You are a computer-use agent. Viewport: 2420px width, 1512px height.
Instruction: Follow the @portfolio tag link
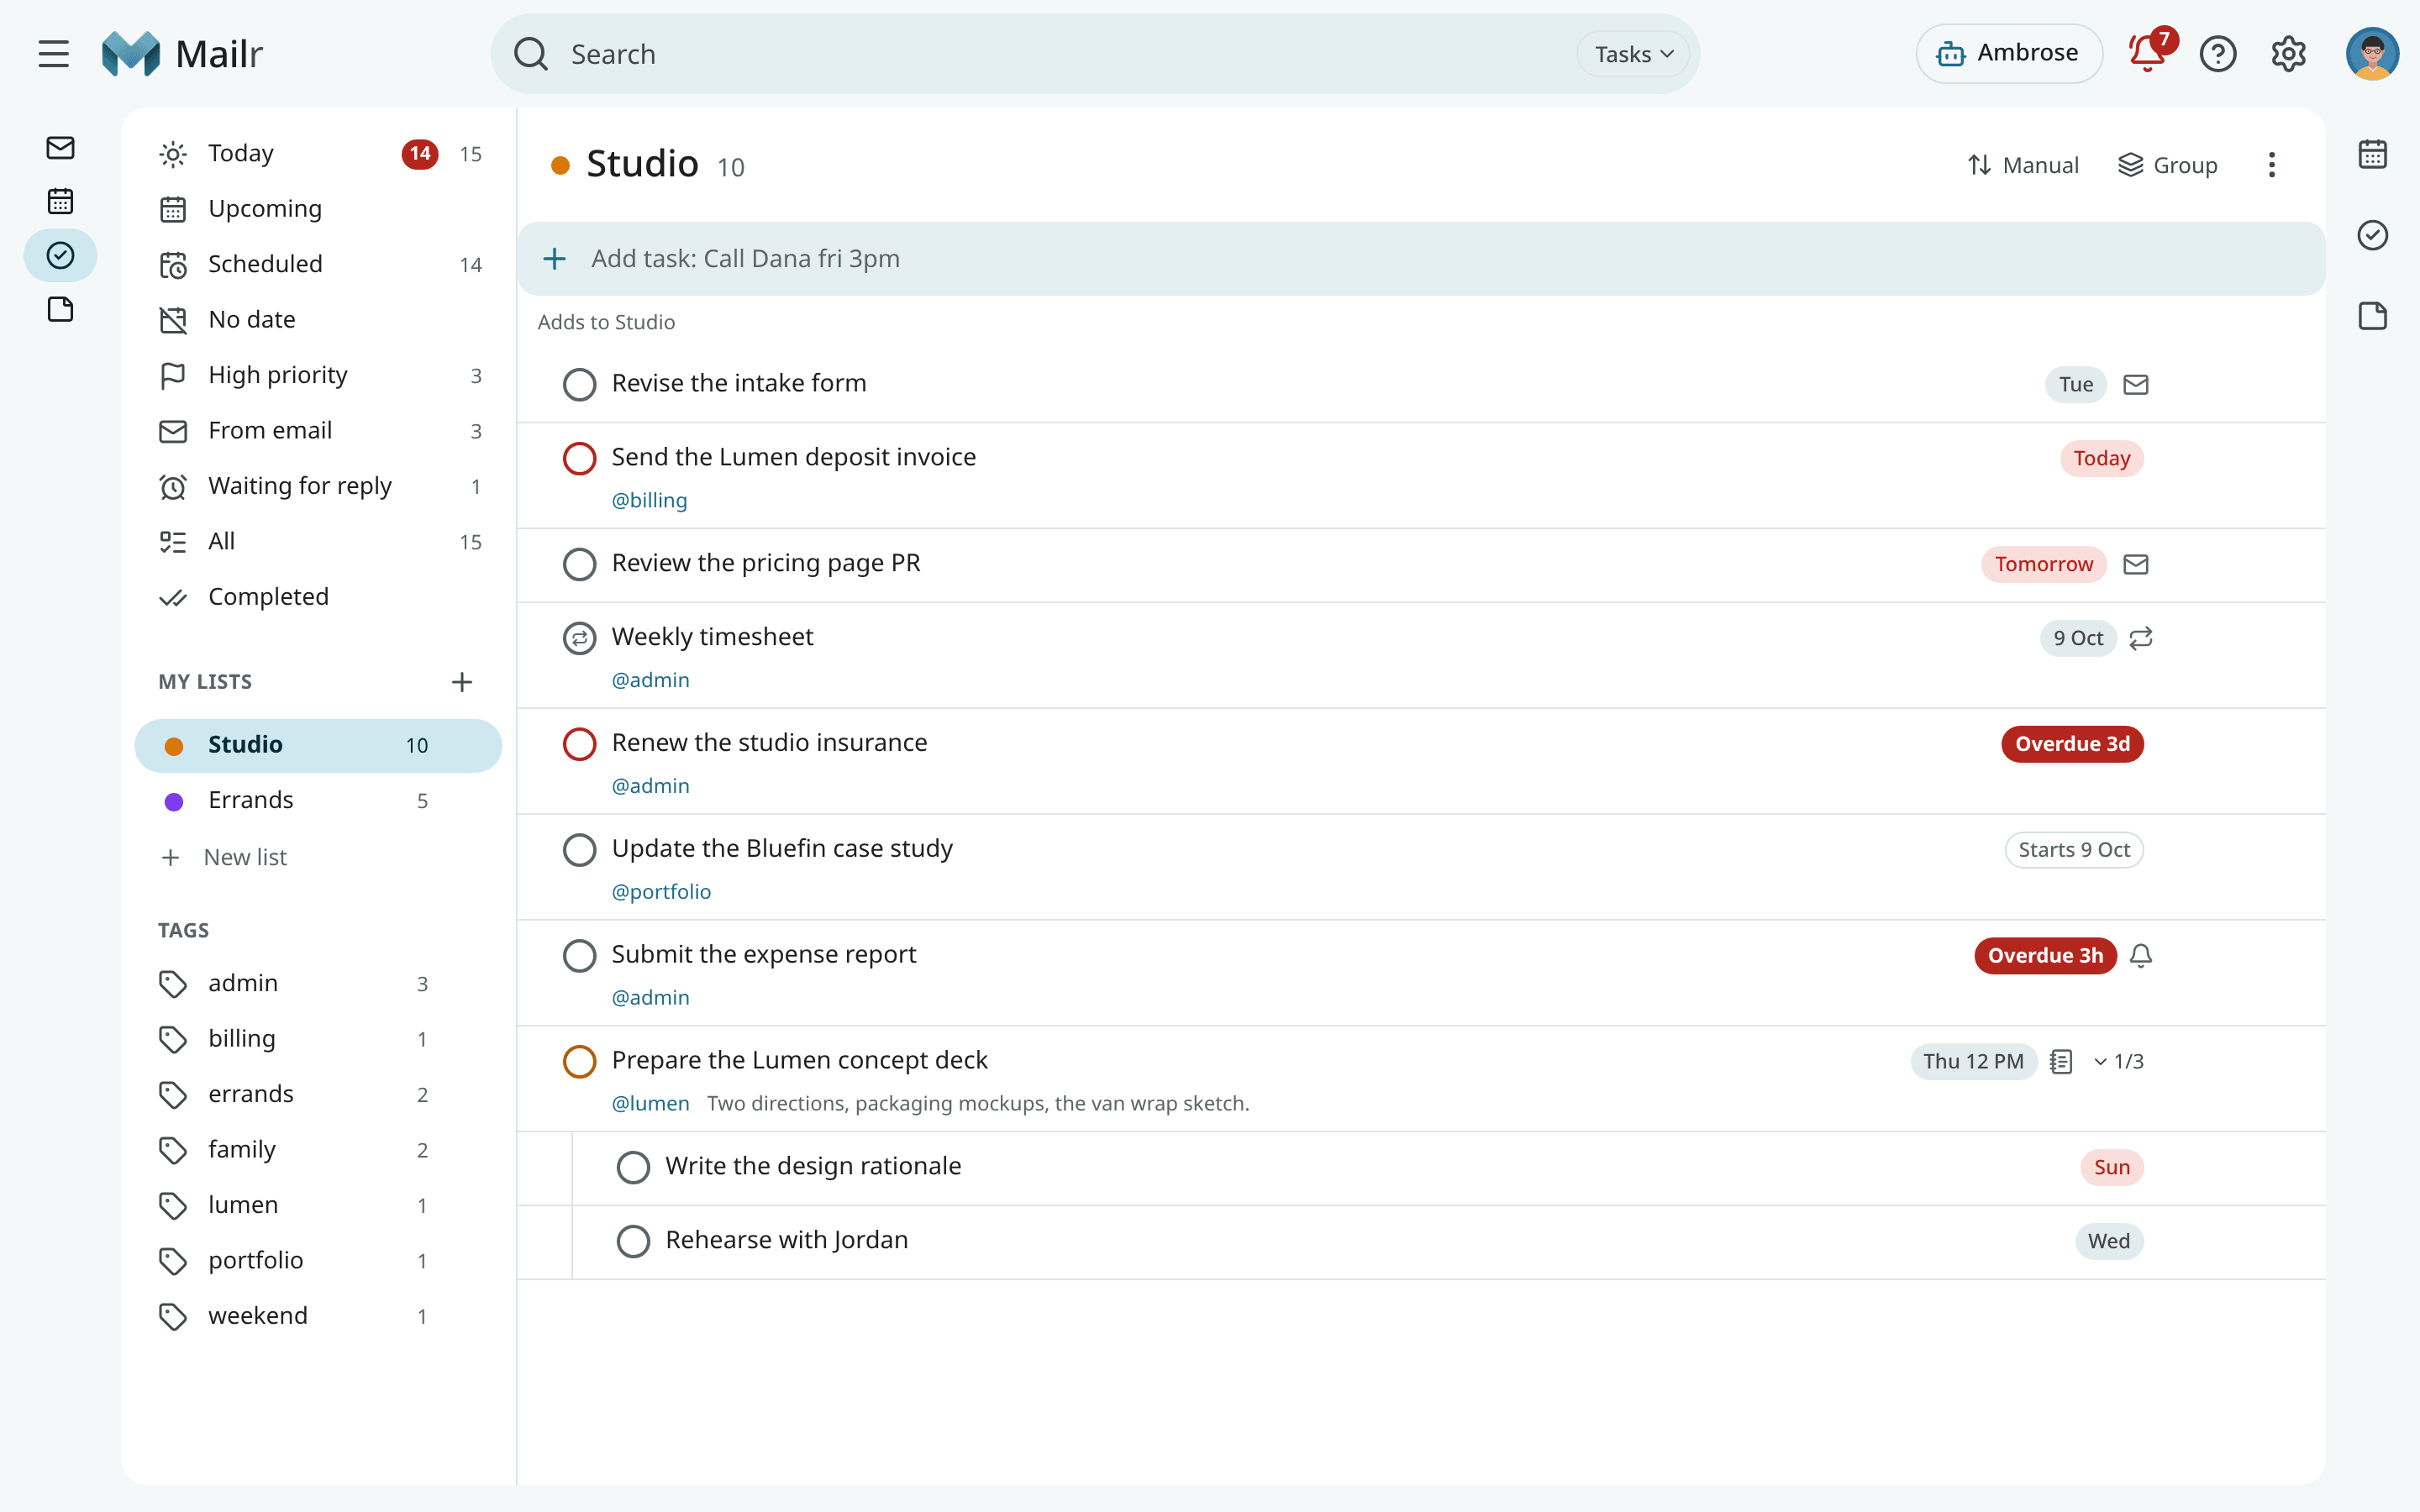pos(661,892)
